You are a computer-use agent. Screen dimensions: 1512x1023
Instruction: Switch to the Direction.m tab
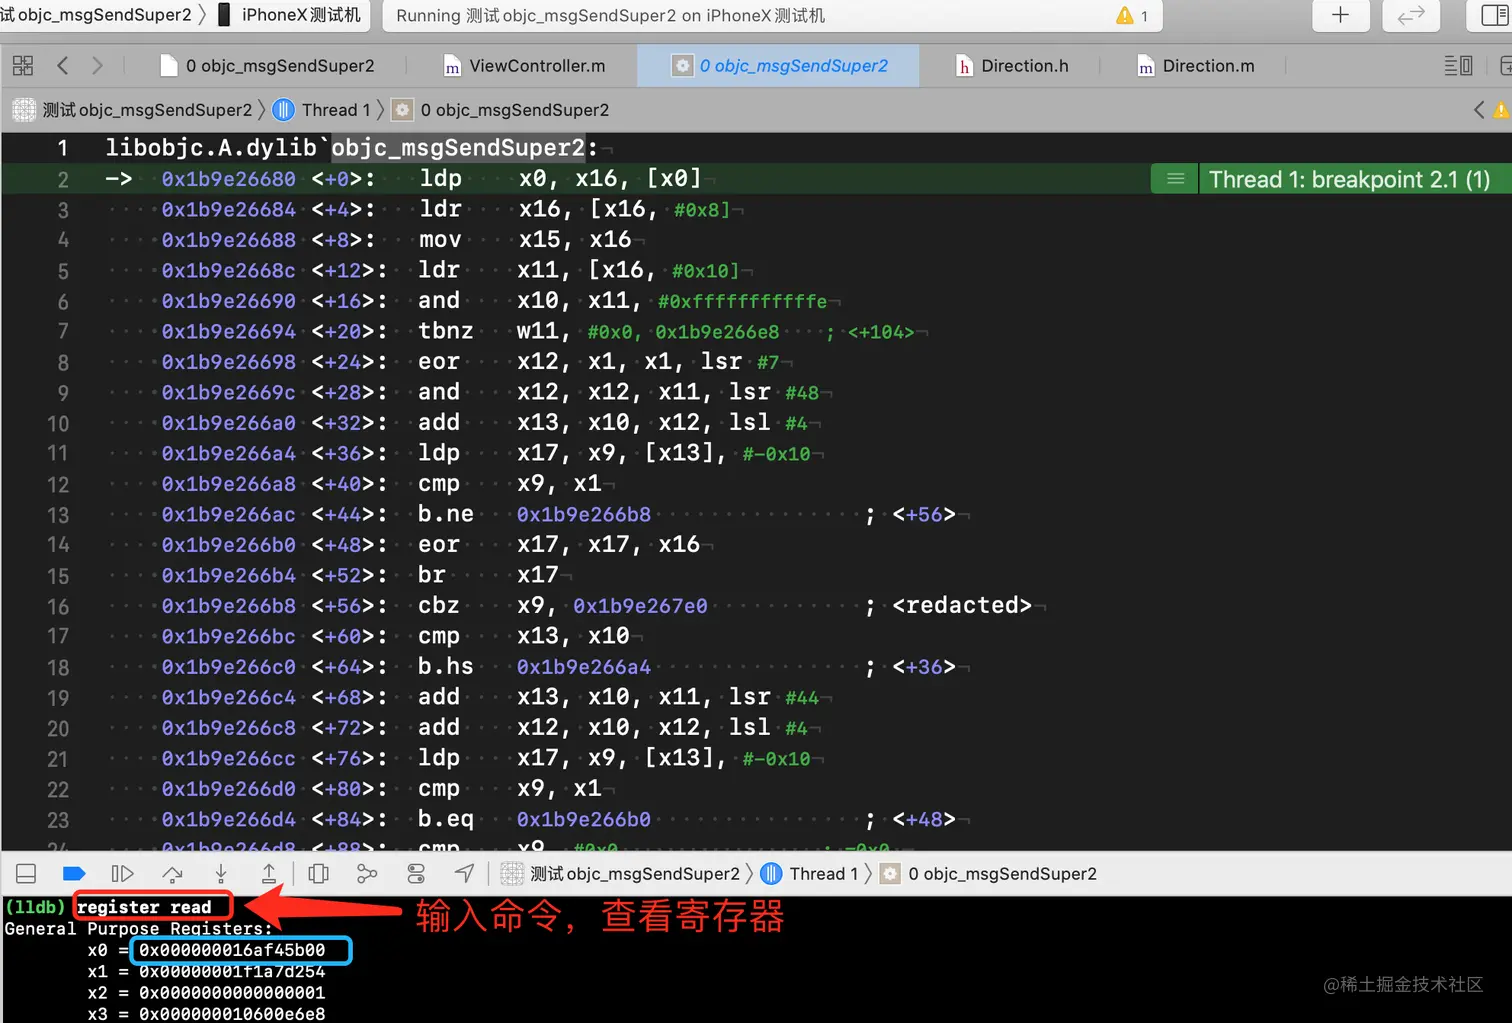(1195, 66)
